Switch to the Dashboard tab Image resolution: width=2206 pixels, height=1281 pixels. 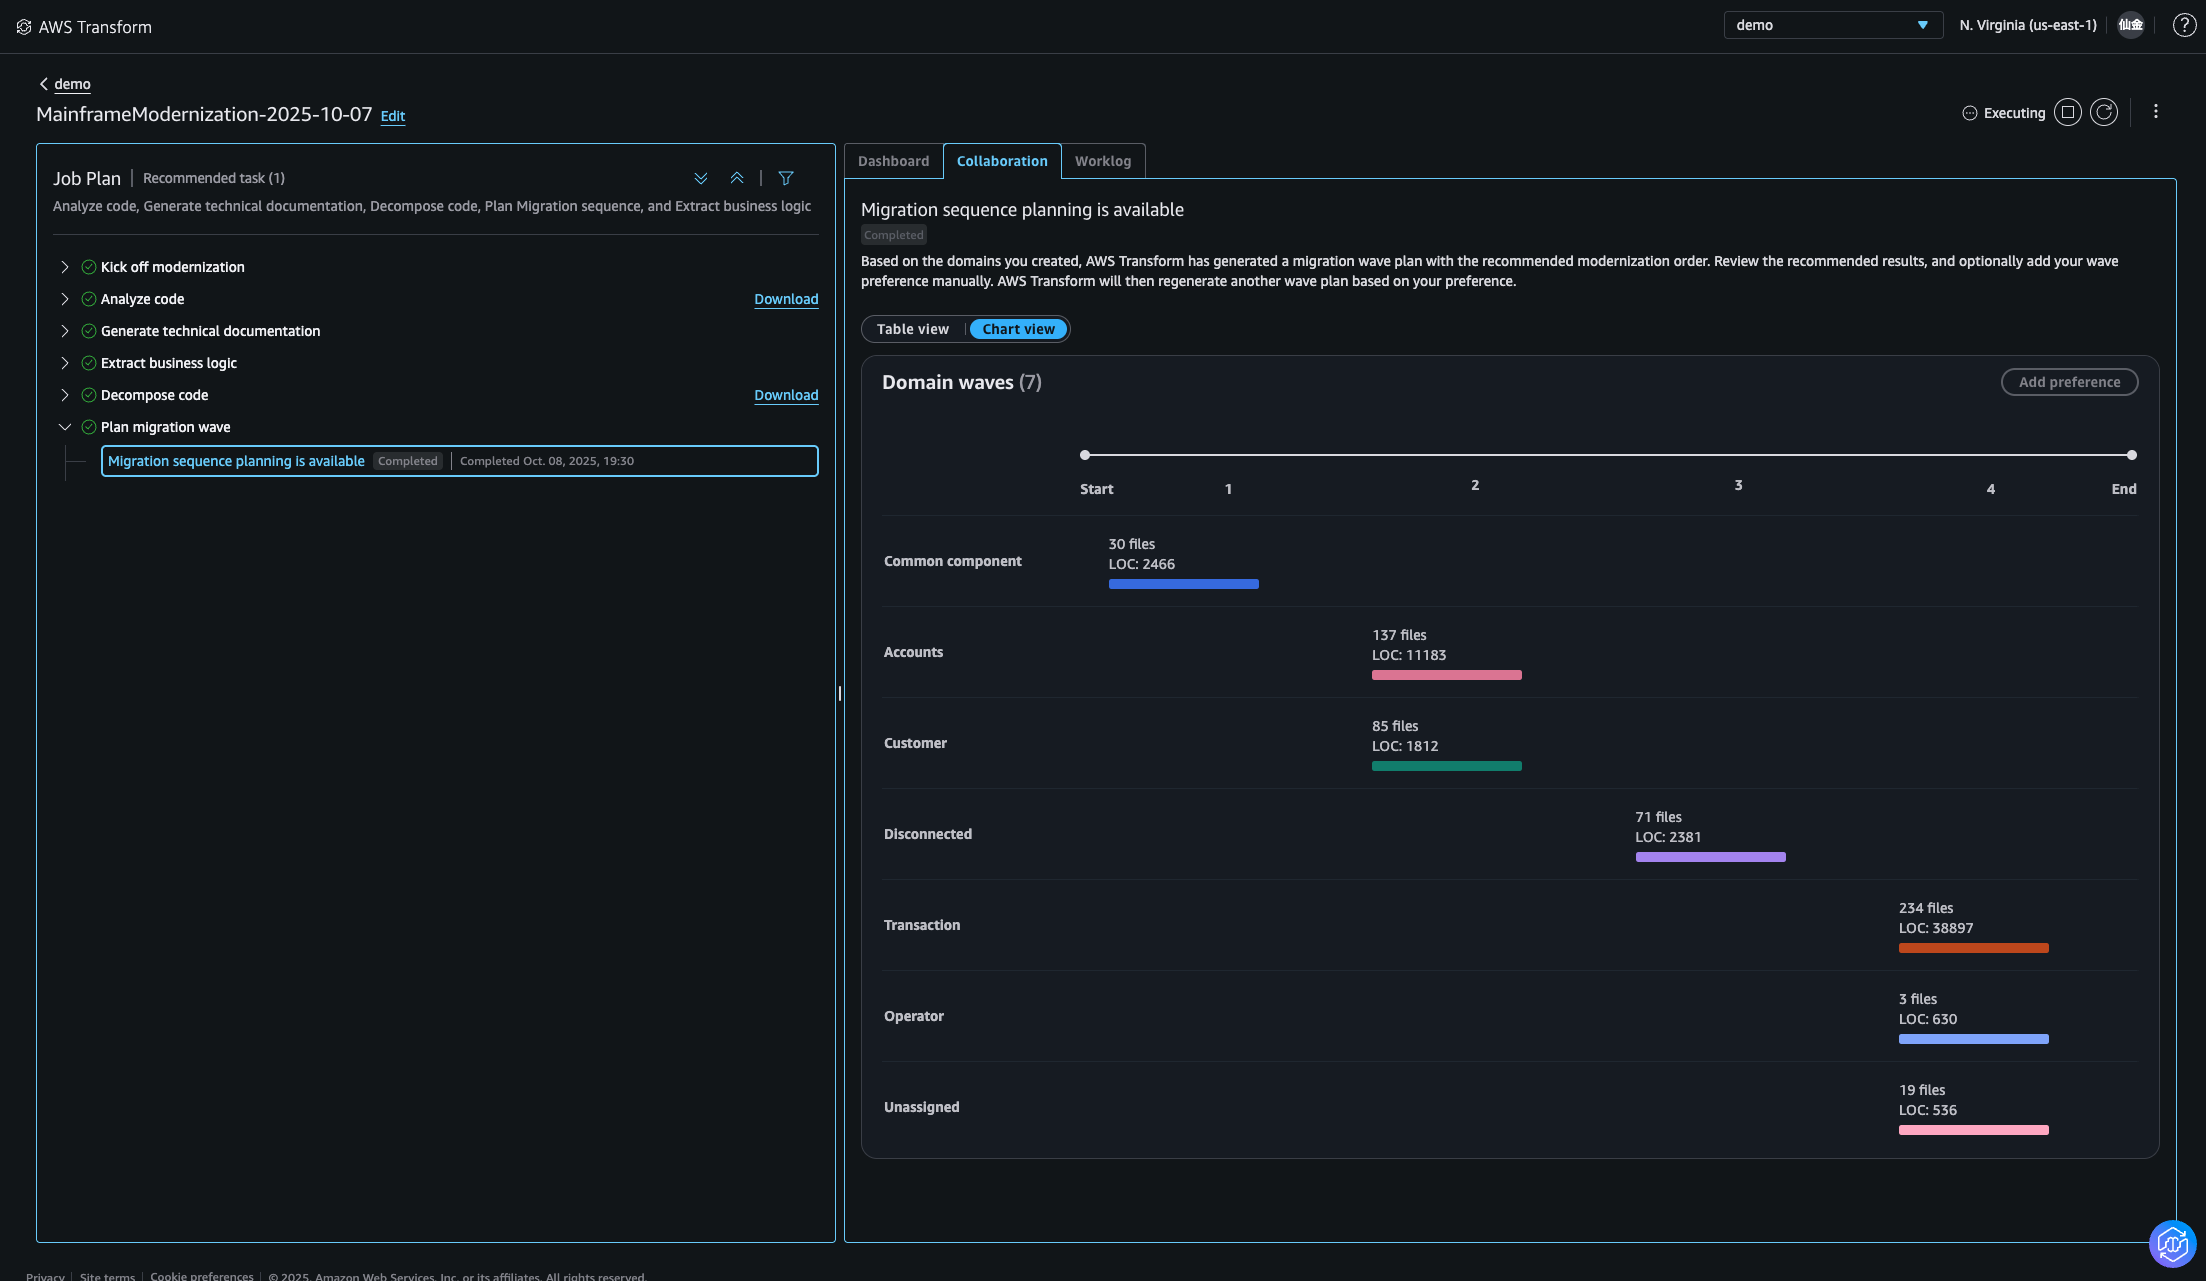pyautogui.click(x=893, y=161)
